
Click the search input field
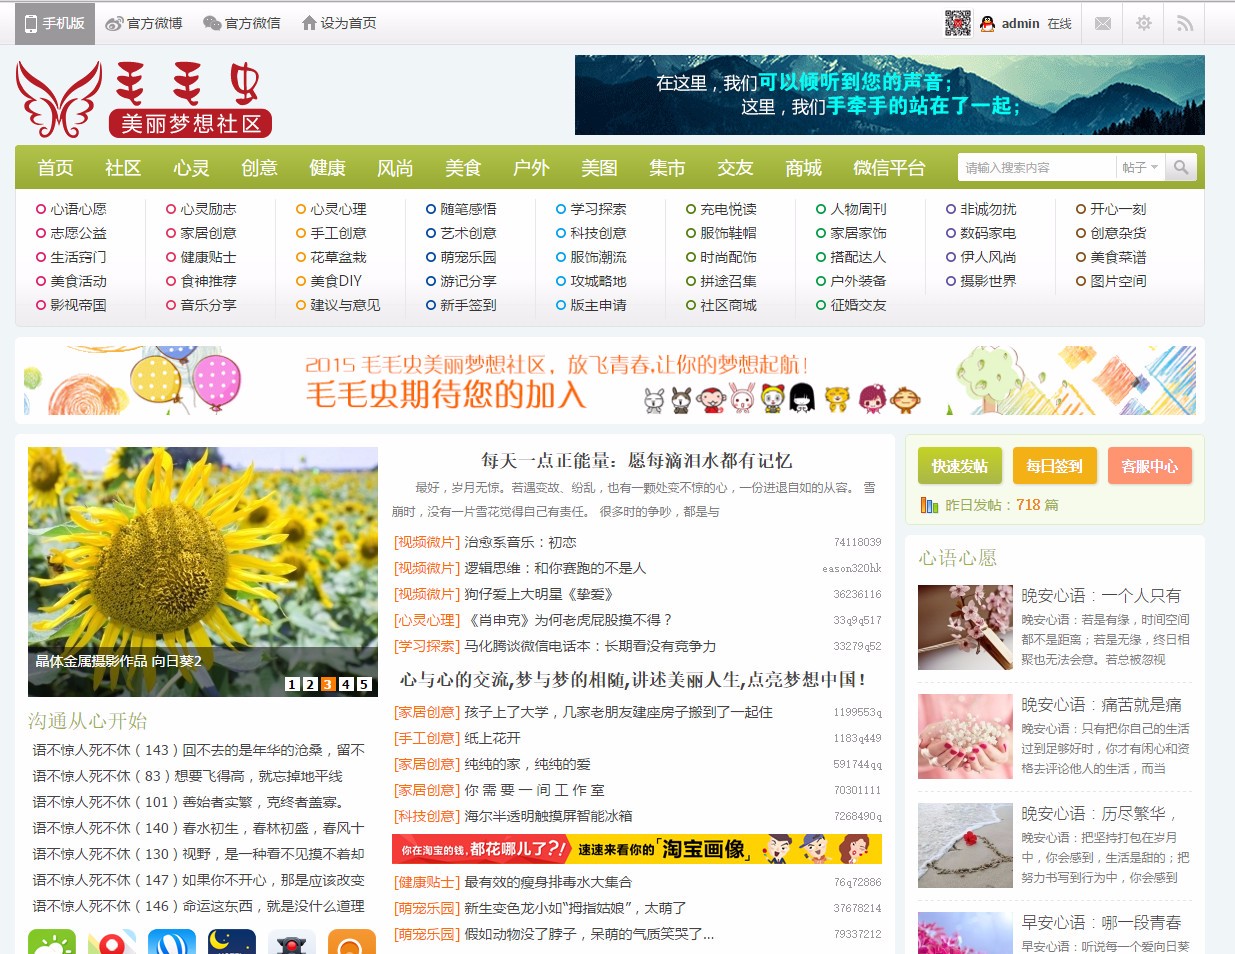click(1035, 167)
